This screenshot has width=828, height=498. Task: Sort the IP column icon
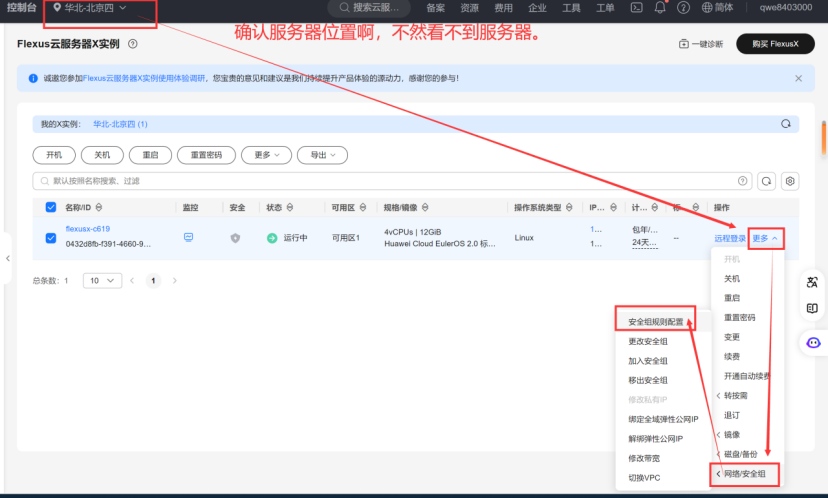click(613, 208)
